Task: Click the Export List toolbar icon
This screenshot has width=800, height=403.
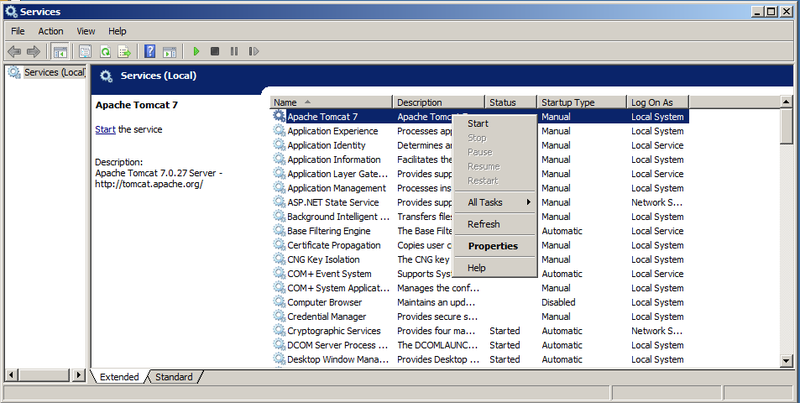Action: pos(125,51)
